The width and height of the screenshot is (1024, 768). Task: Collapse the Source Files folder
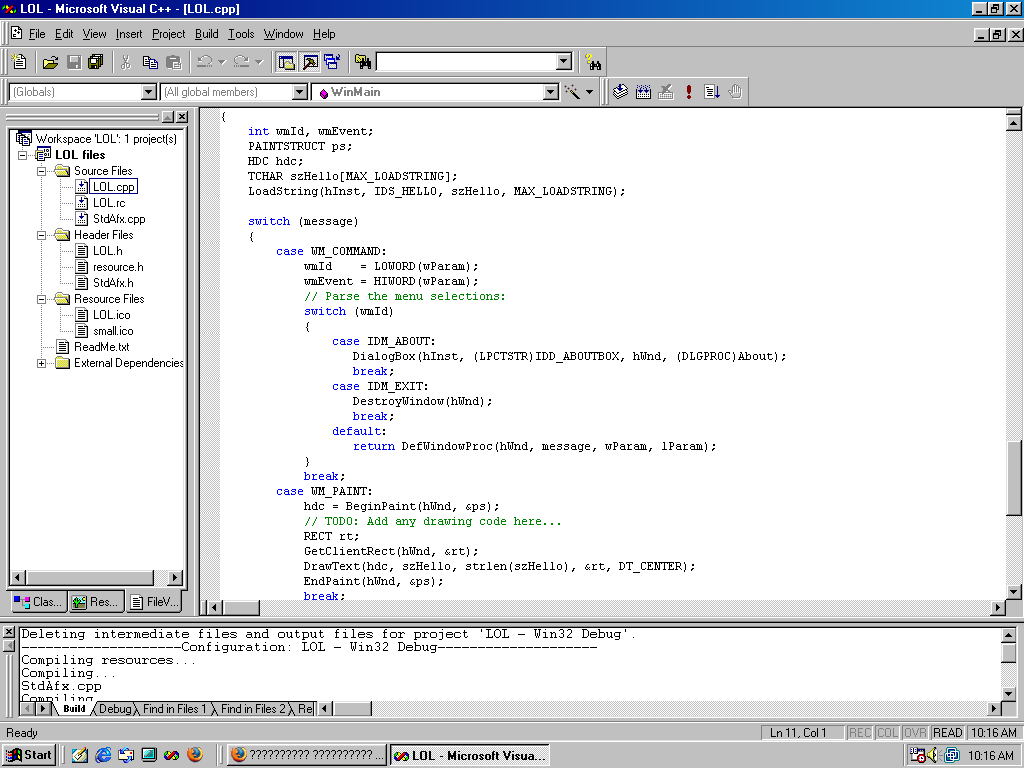[42, 171]
